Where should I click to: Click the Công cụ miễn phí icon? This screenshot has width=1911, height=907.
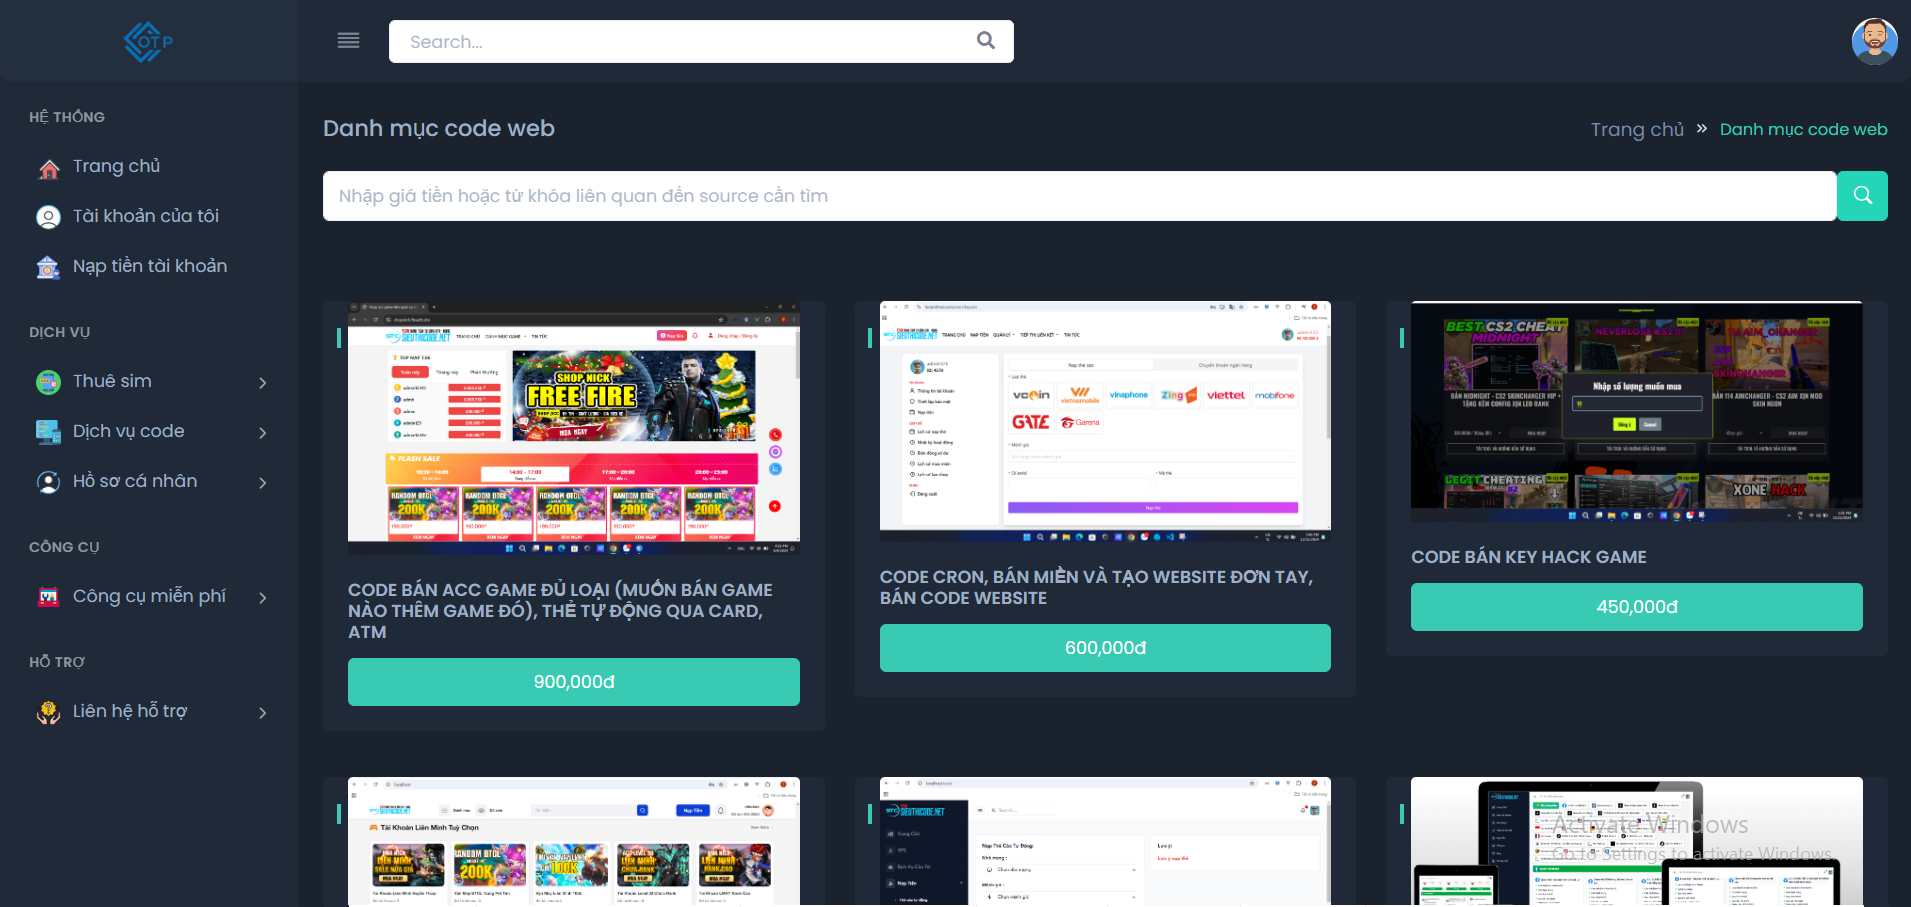click(x=48, y=597)
